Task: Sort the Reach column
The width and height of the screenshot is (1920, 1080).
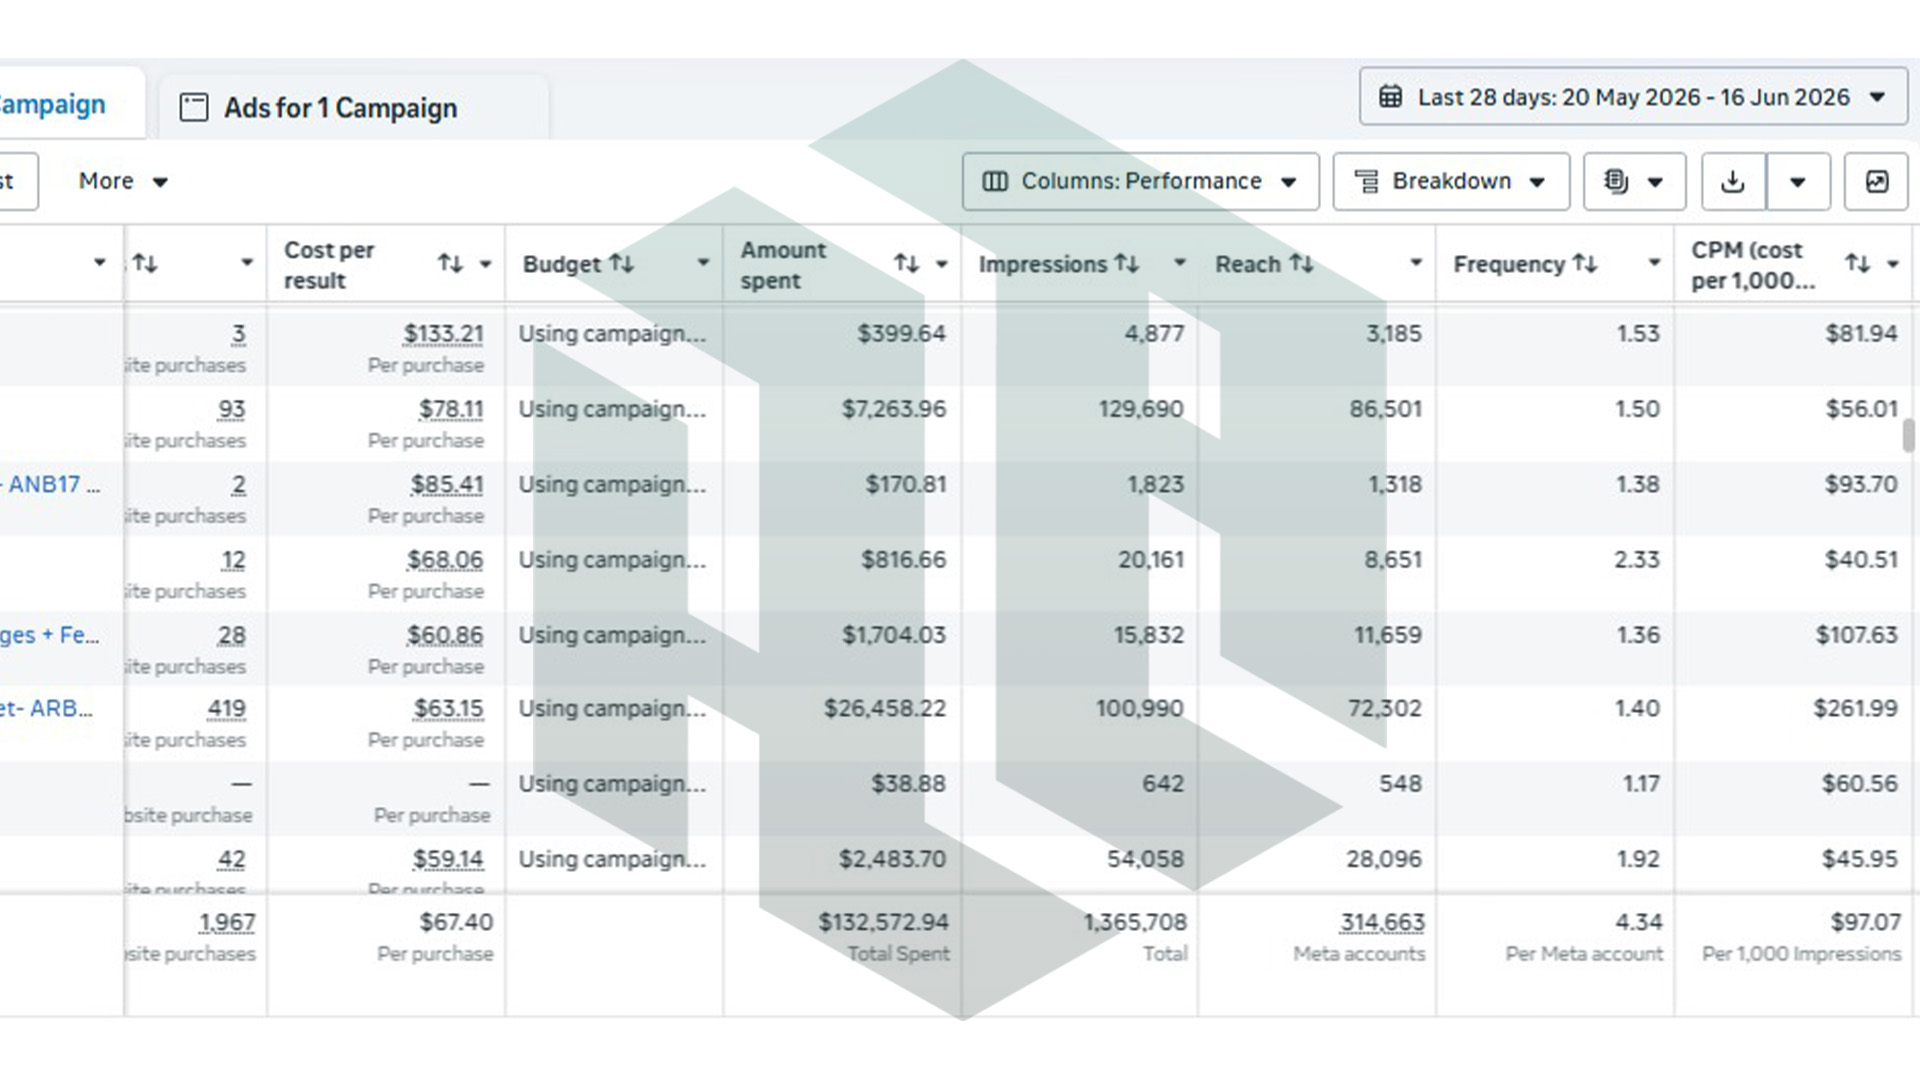Action: (1301, 263)
